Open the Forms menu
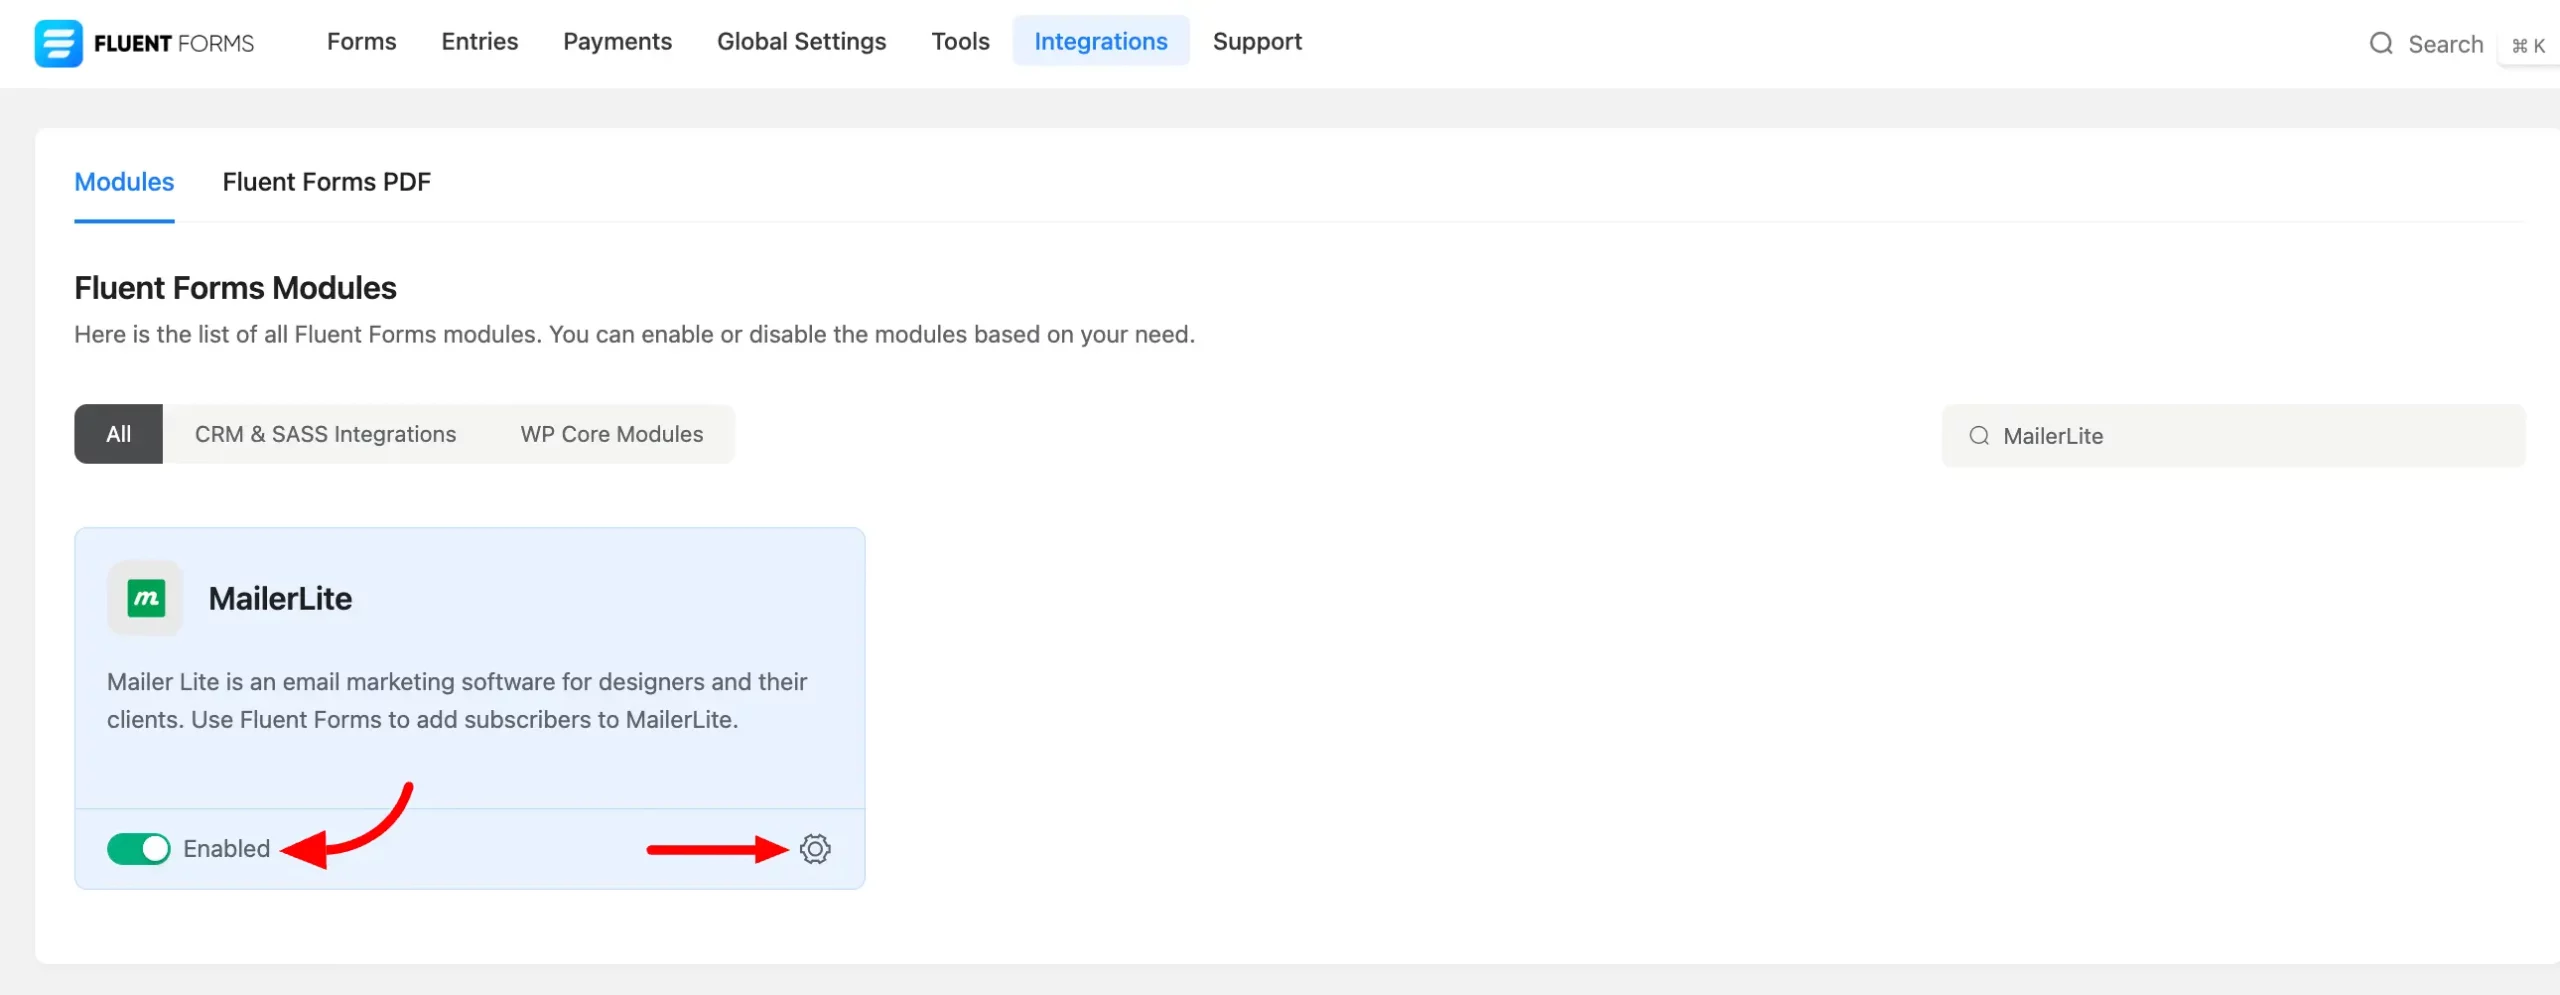 (x=361, y=42)
